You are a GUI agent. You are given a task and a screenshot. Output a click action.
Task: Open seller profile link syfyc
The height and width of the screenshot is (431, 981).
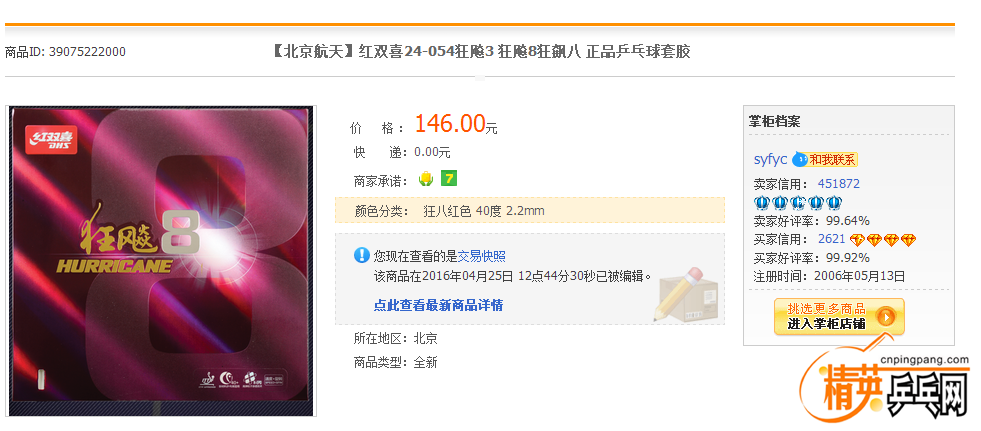pyautogui.click(x=770, y=159)
